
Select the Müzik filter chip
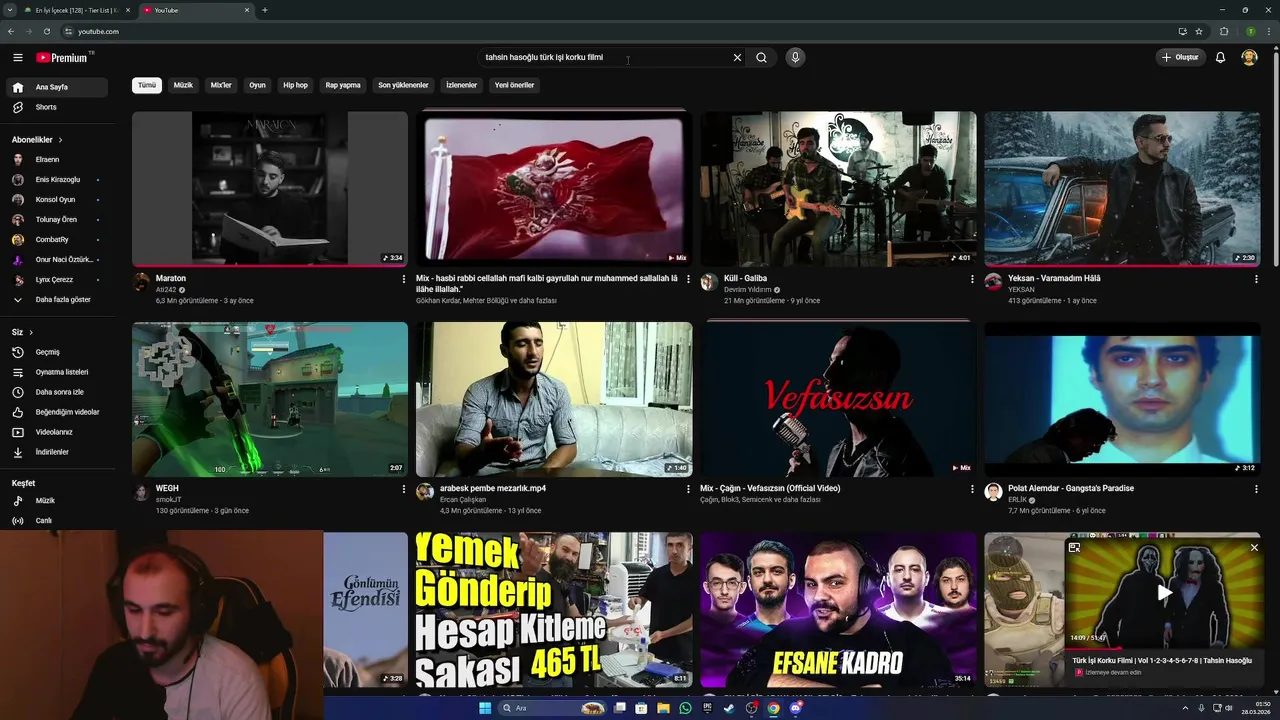(183, 85)
